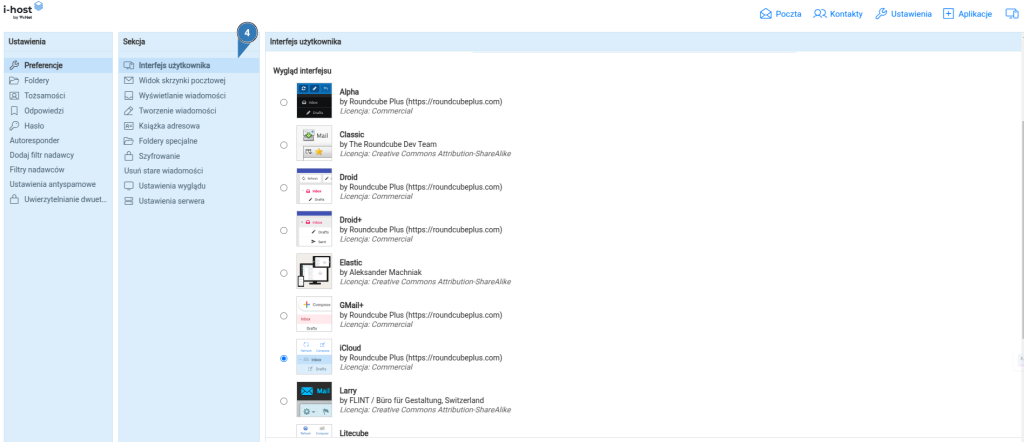Open Ustawienia antyspamowe

tap(58, 184)
